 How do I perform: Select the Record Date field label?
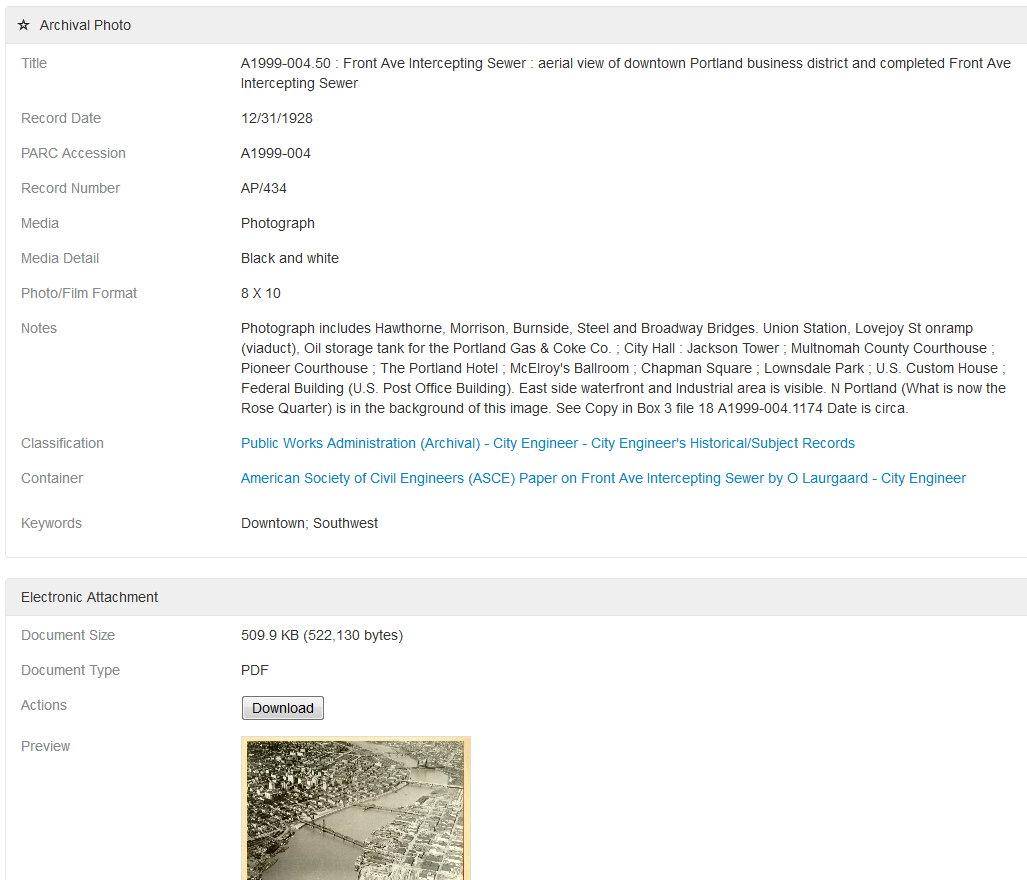click(61, 119)
